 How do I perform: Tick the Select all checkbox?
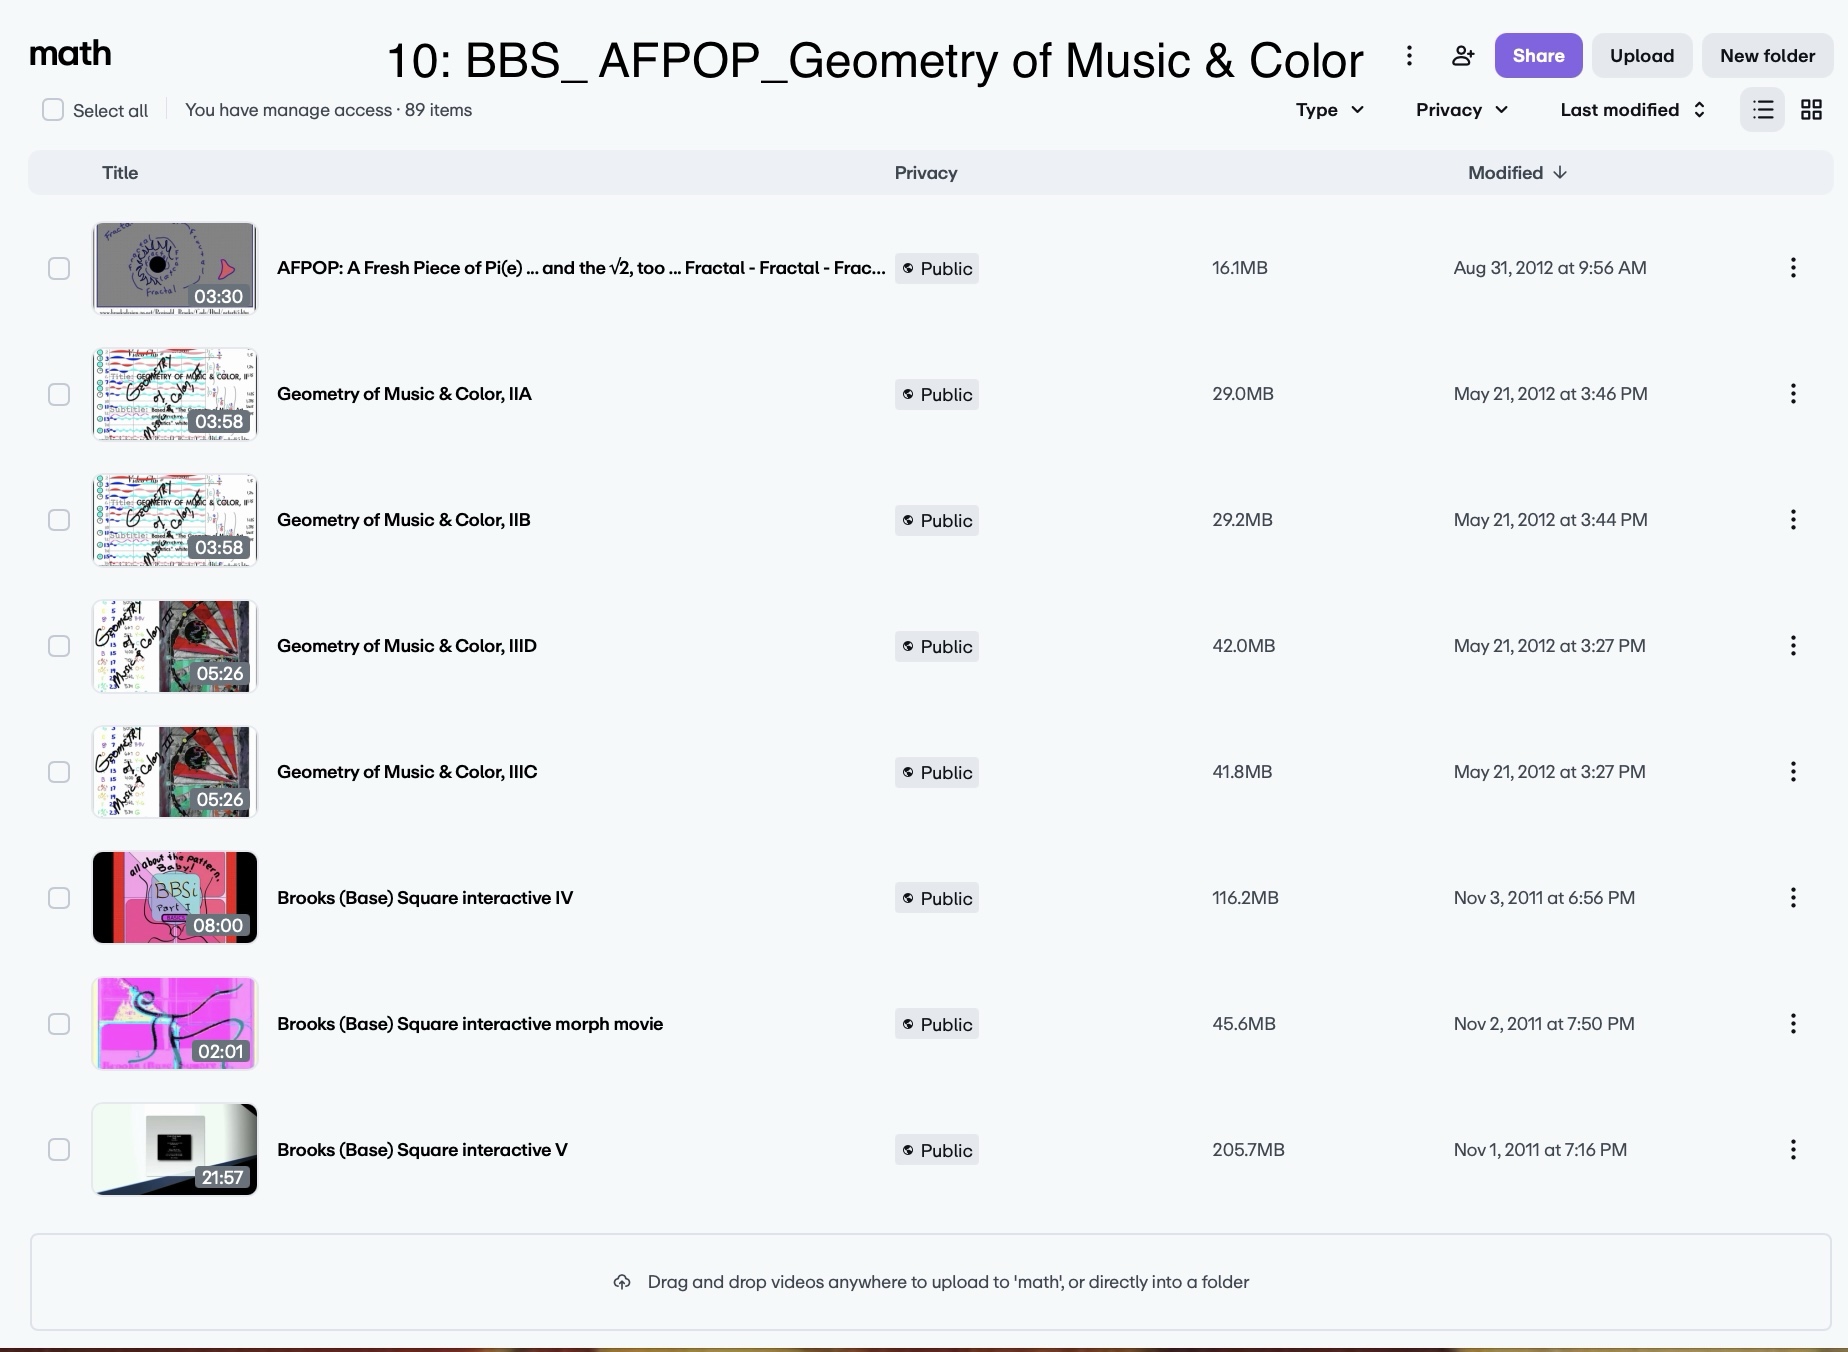click(53, 110)
